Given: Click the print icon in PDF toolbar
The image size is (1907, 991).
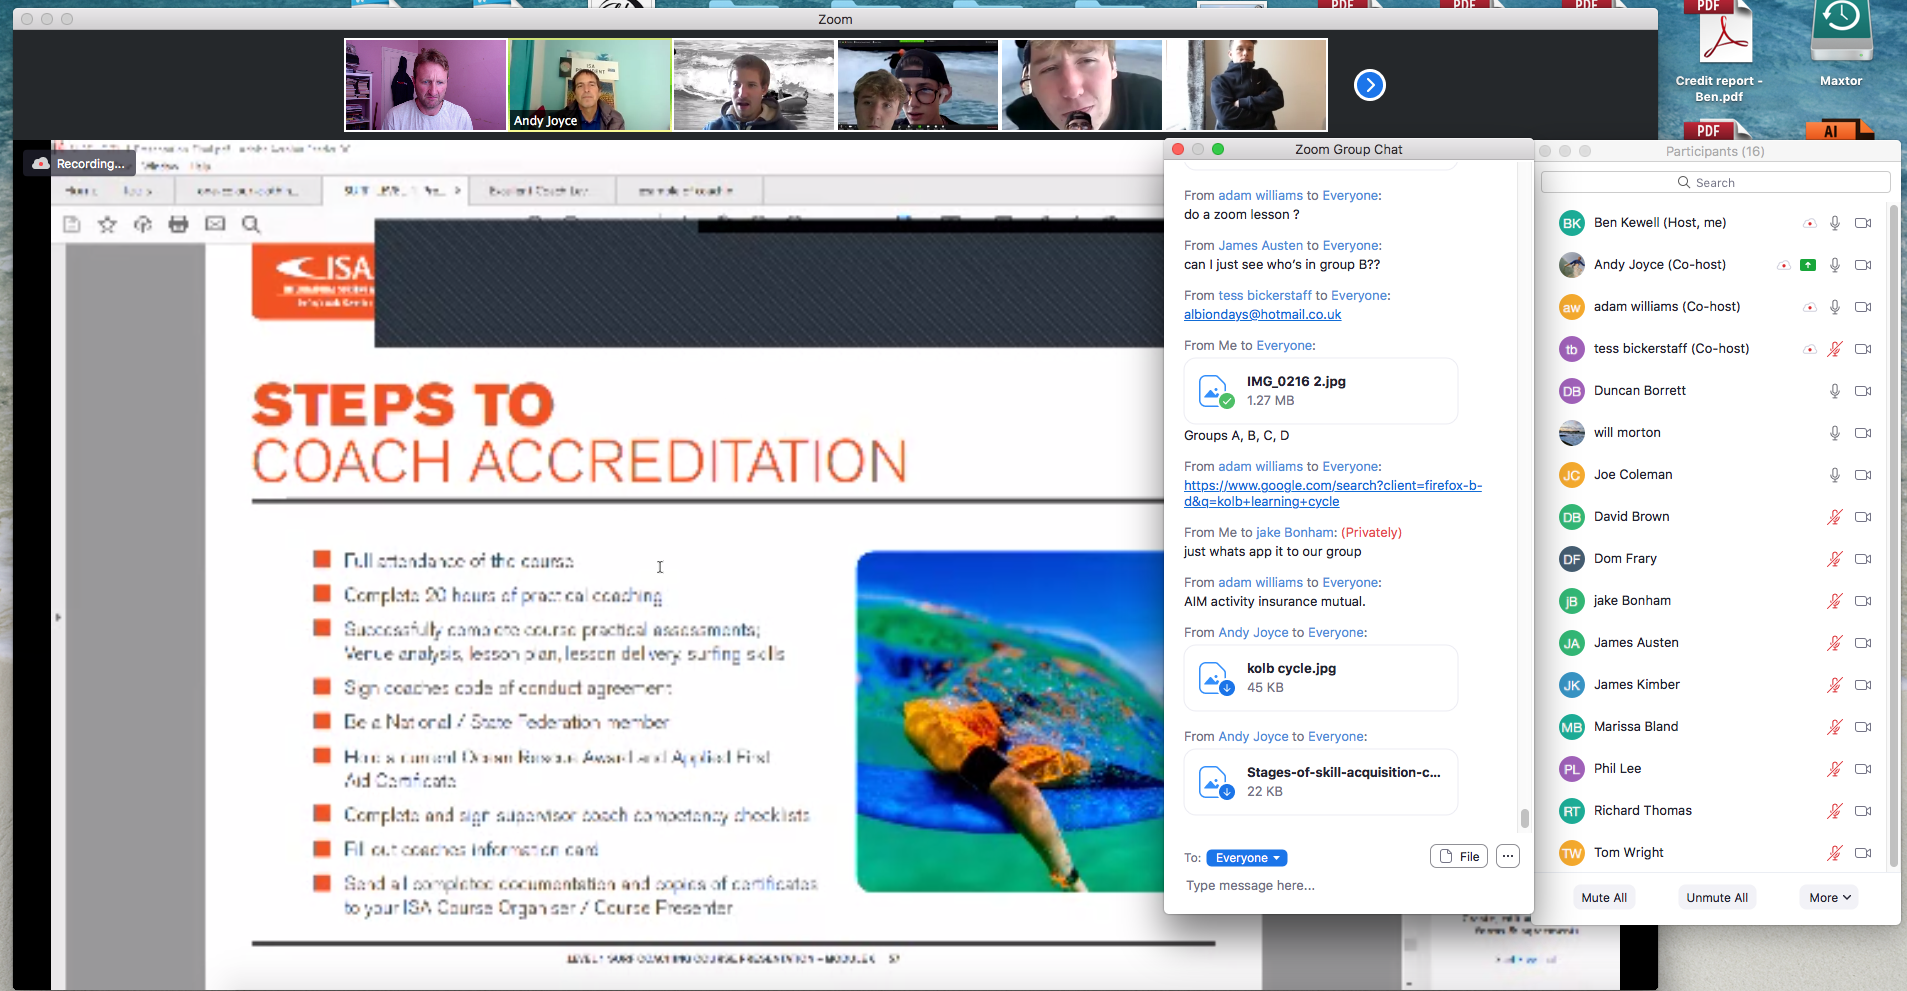Looking at the screenshot, I should click(179, 224).
